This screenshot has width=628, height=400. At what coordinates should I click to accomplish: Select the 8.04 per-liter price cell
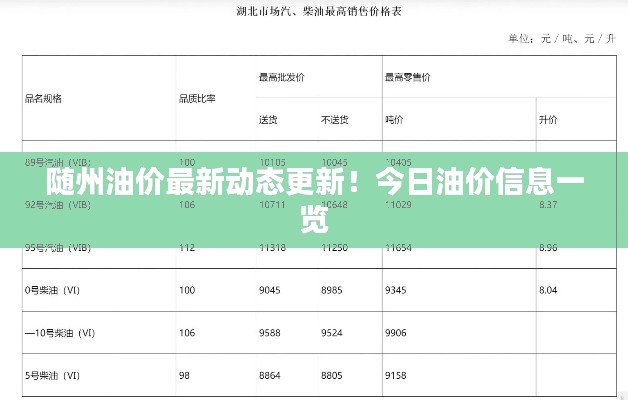[x=548, y=290]
